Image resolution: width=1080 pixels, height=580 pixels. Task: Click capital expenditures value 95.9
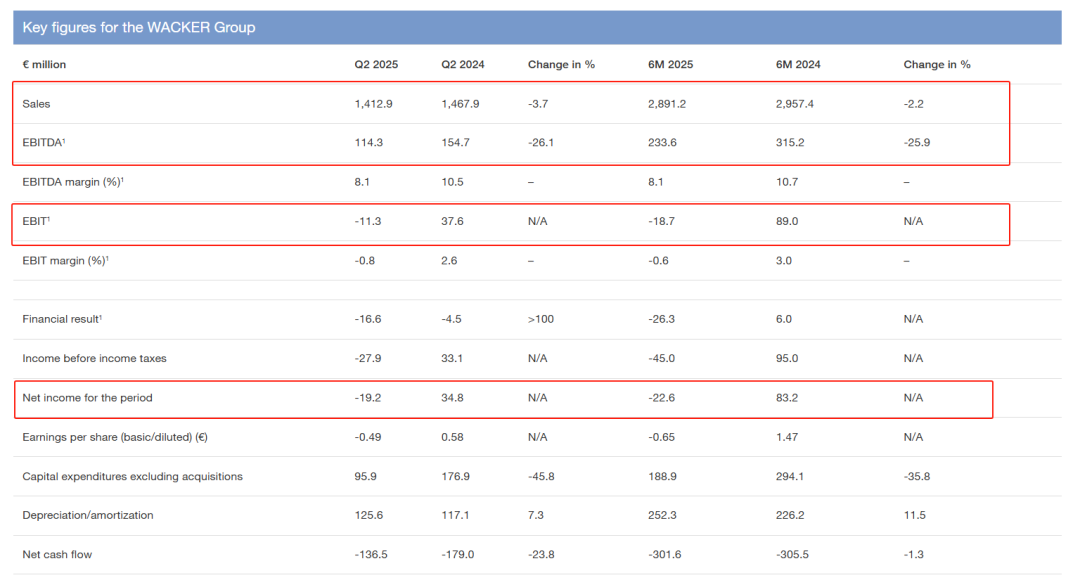[x=365, y=476]
